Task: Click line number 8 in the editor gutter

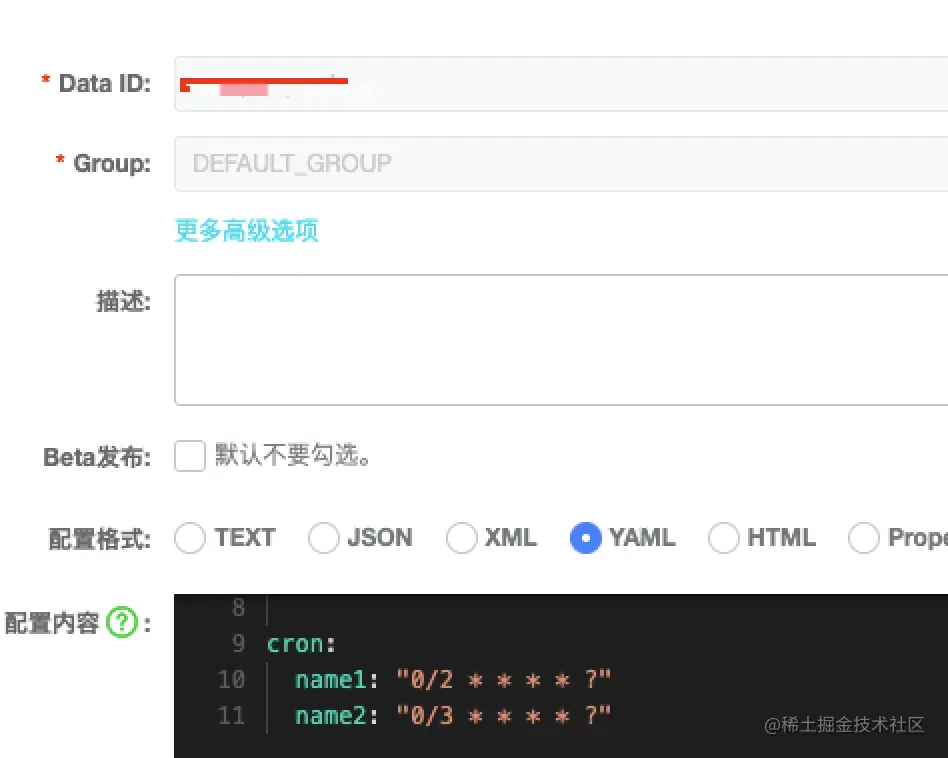Action: (x=238, y=607)
